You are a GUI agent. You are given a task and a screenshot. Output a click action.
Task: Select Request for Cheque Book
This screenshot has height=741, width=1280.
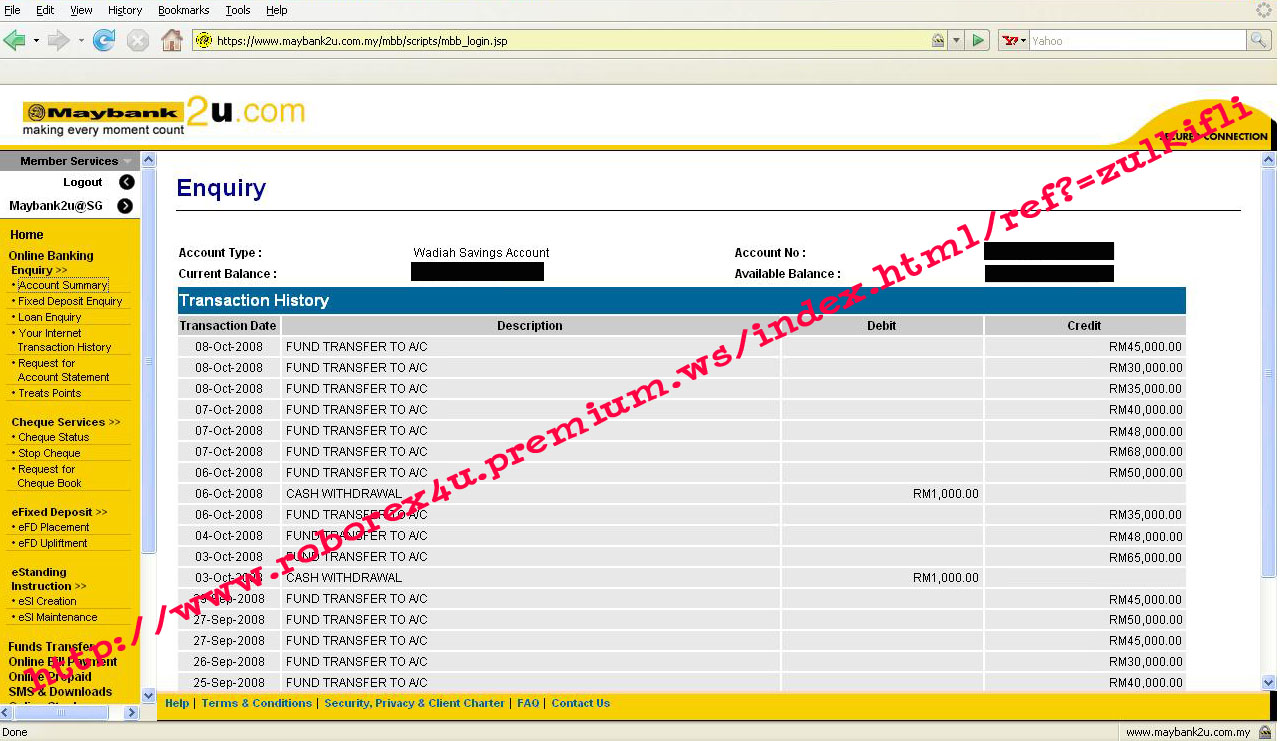click(50, 476)
